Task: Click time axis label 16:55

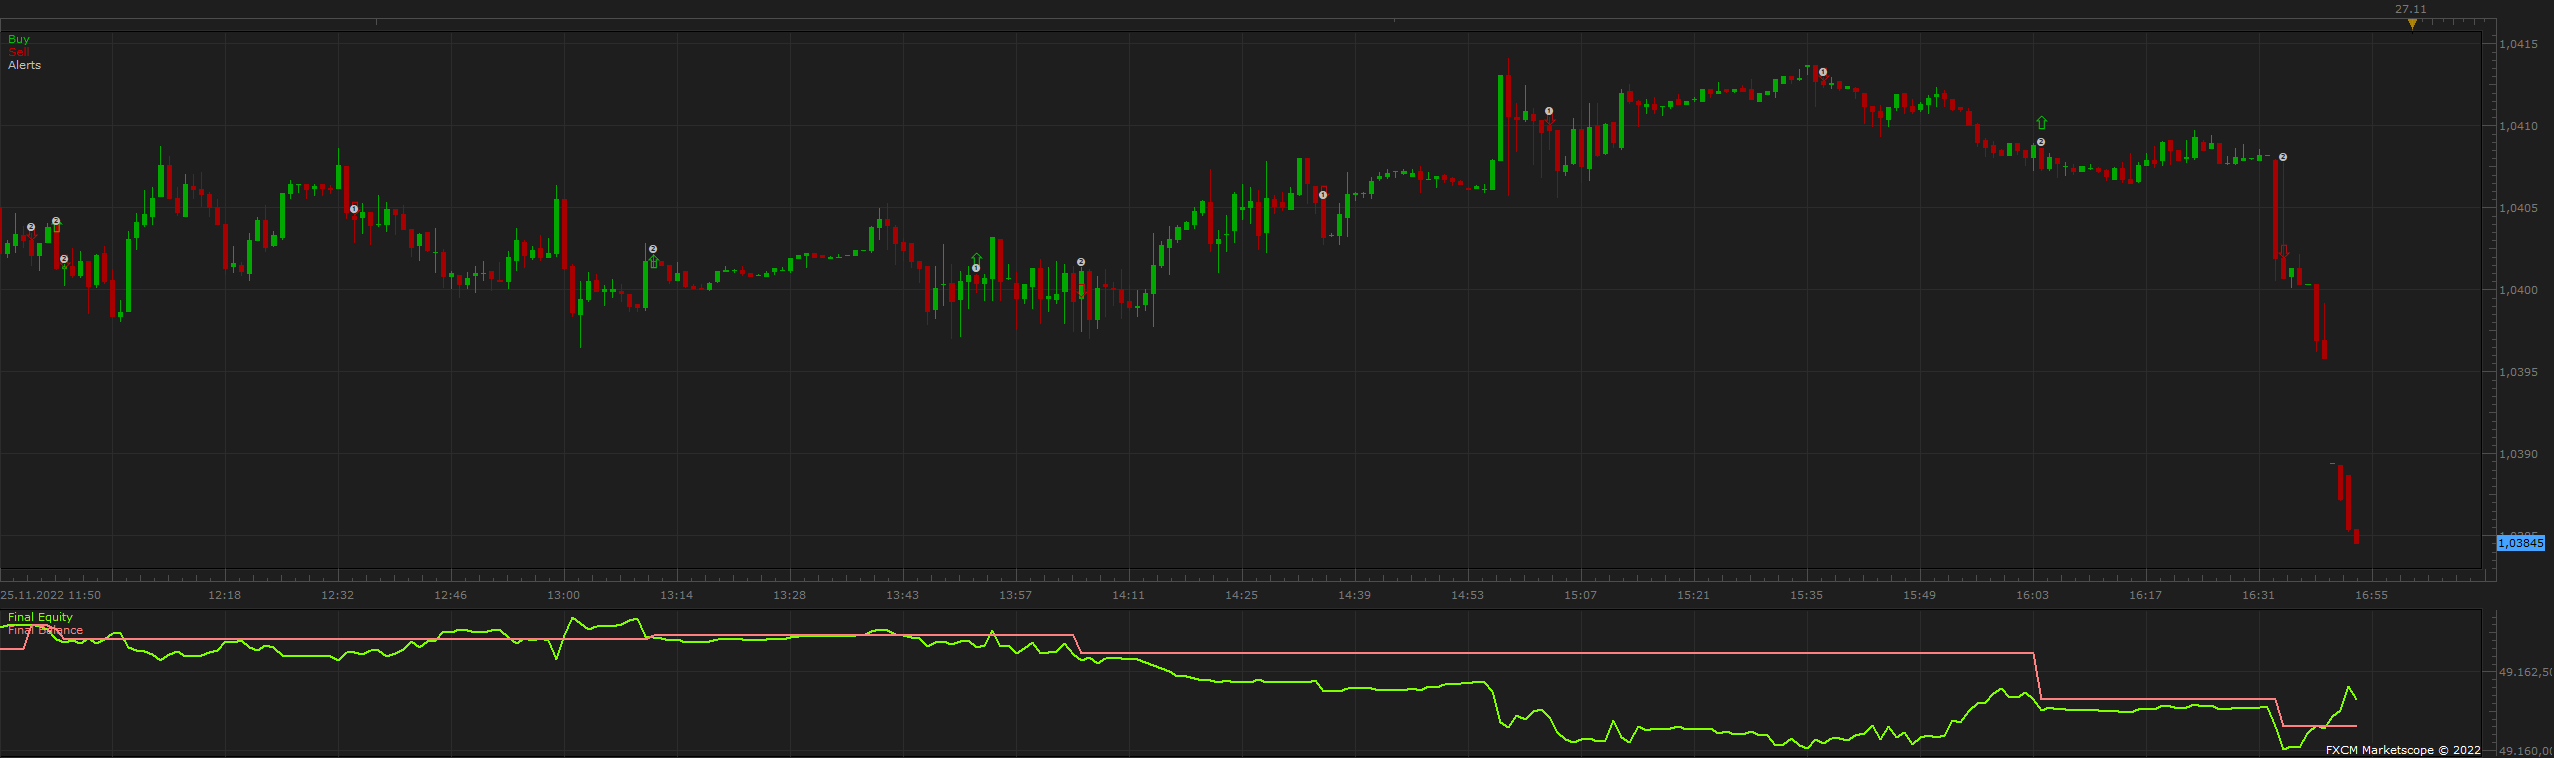Action: point(2371,595)
